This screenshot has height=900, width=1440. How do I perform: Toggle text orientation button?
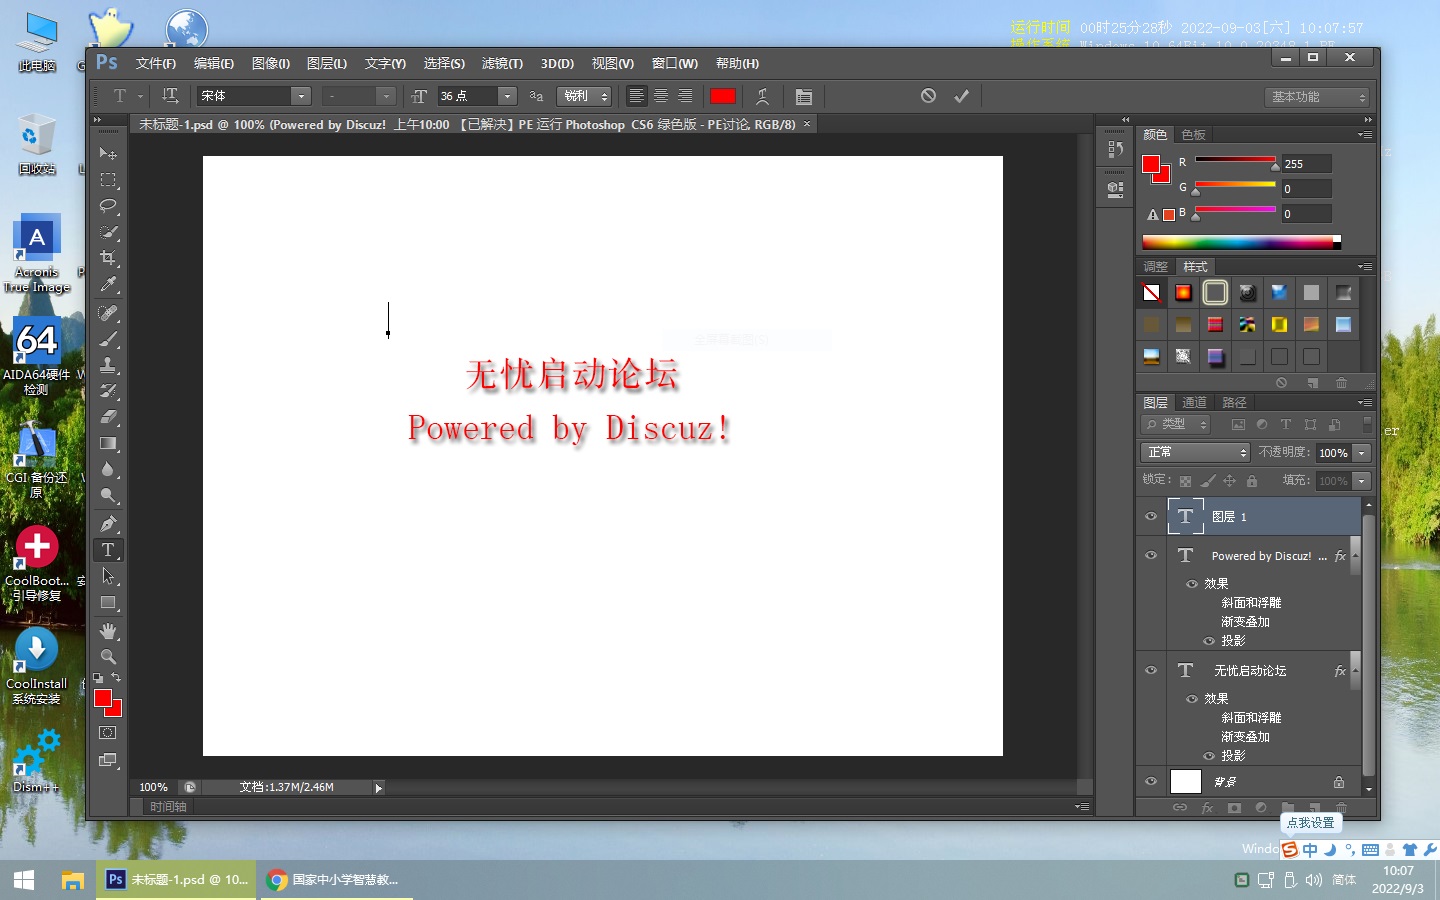click(x=170, y=96)
